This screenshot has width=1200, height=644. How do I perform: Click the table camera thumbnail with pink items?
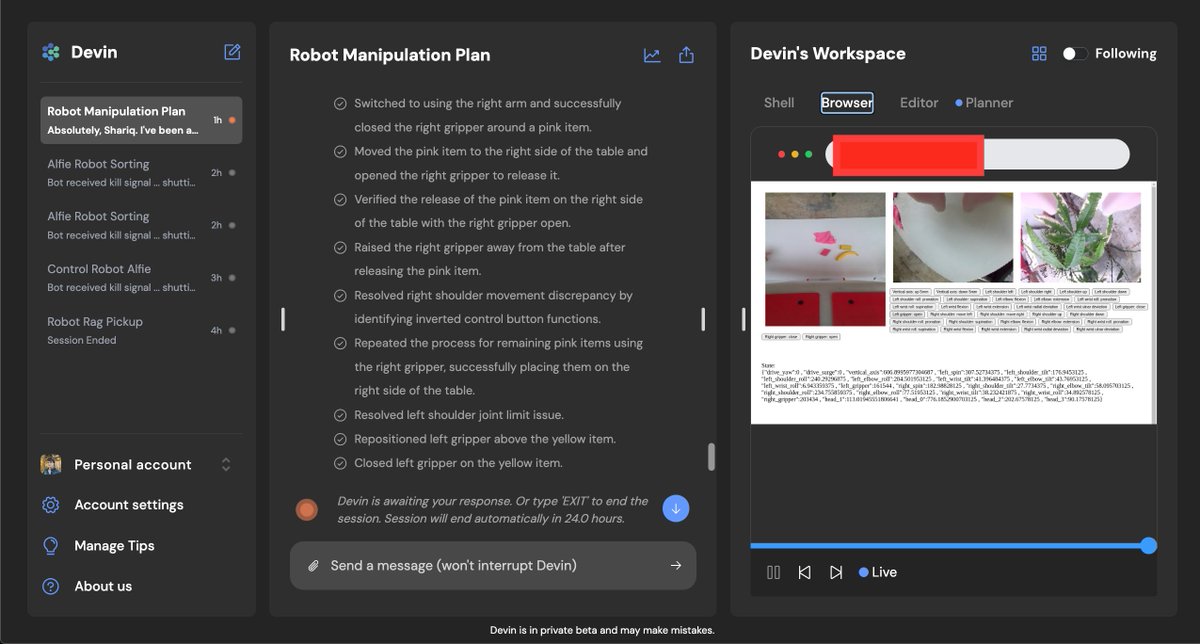pos(825,259)
